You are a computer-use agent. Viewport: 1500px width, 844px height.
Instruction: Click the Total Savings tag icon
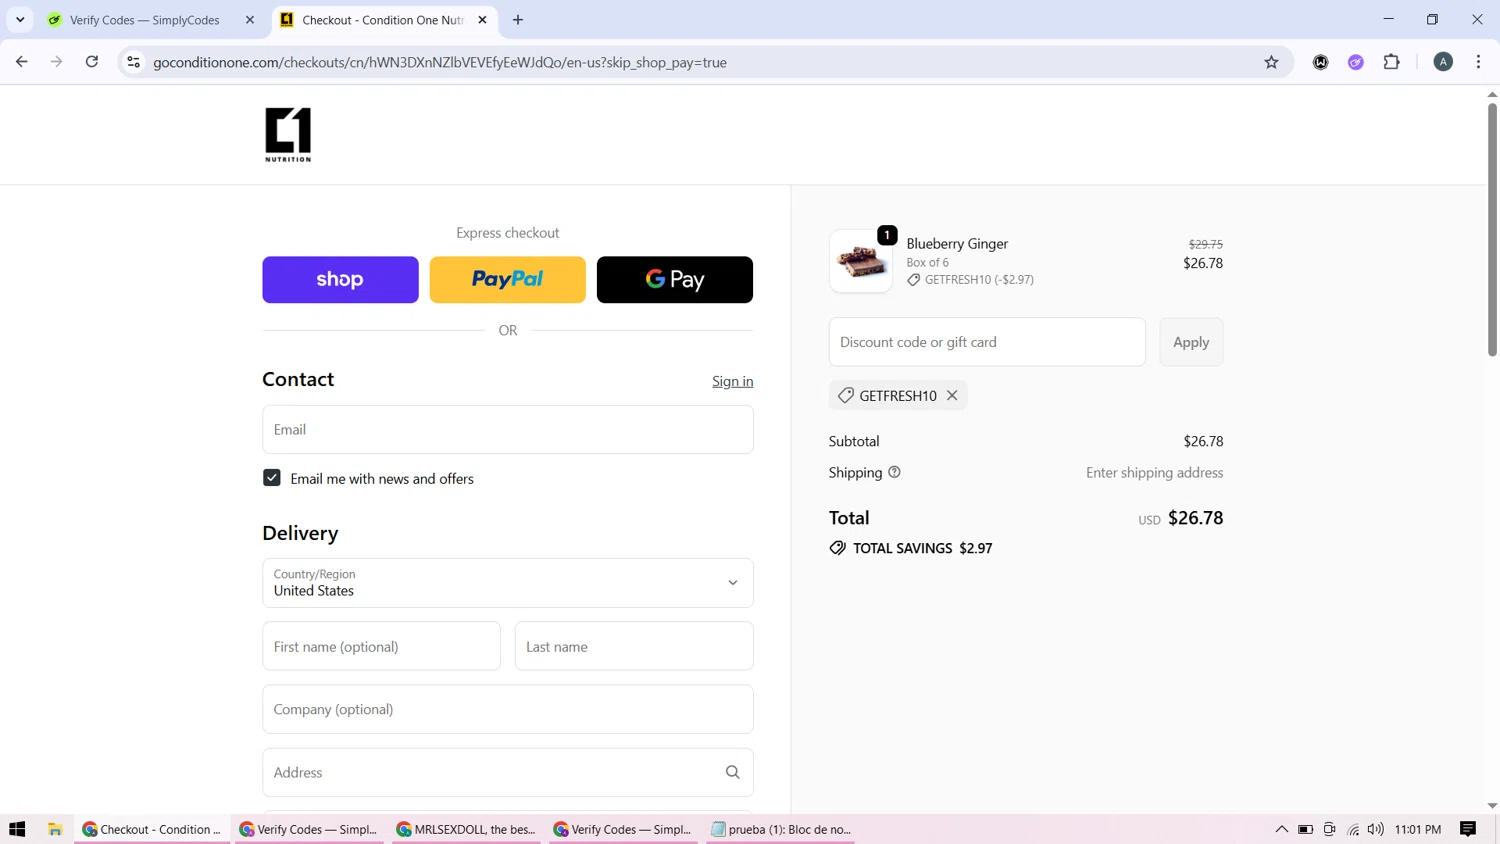click(x=838, y=548)
